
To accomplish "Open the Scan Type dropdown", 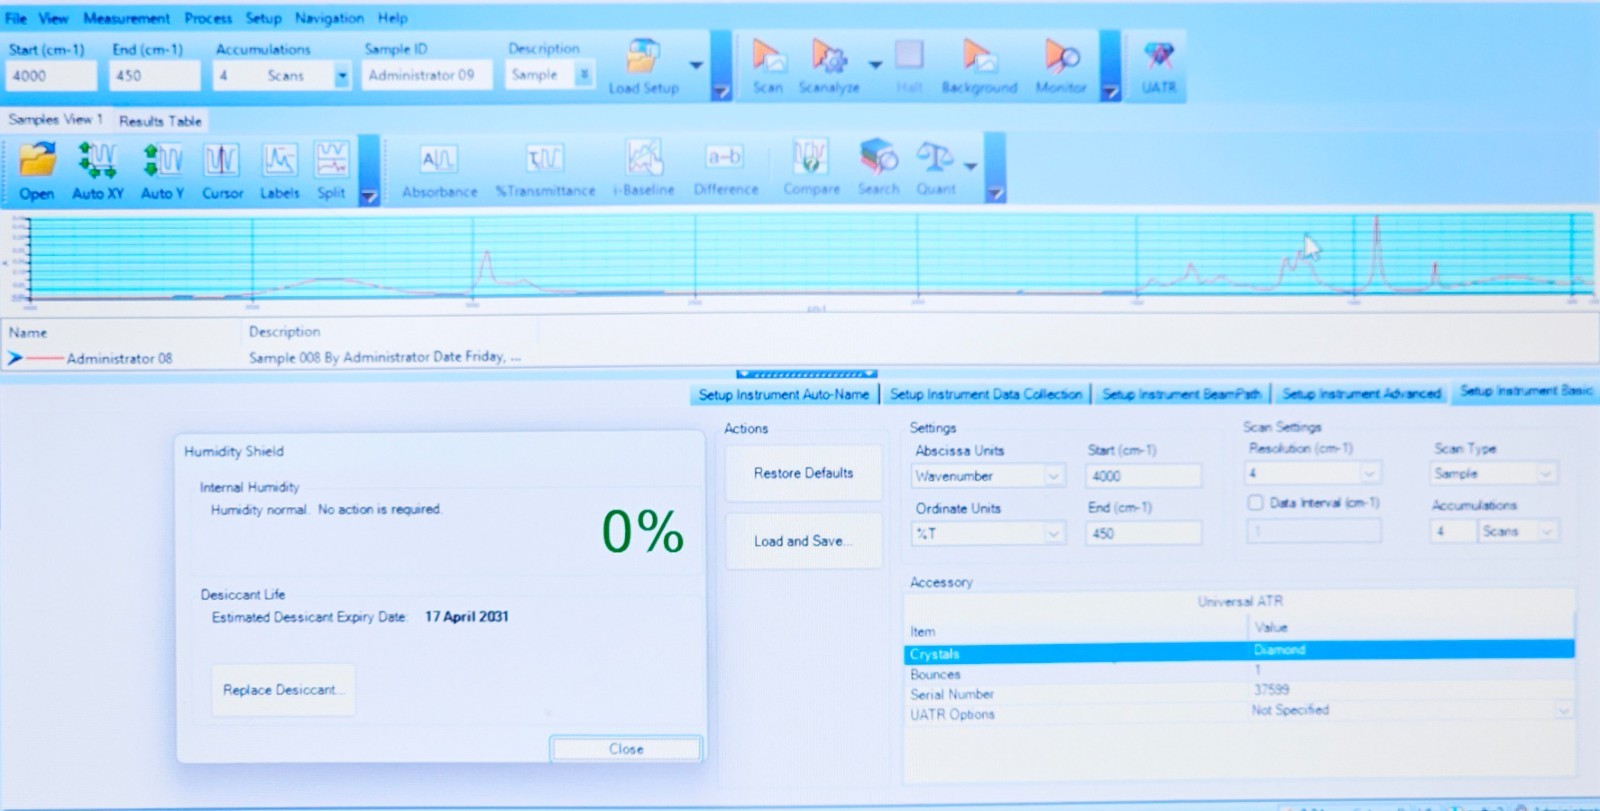I will pyautogui.click(x=1546, y=473).
